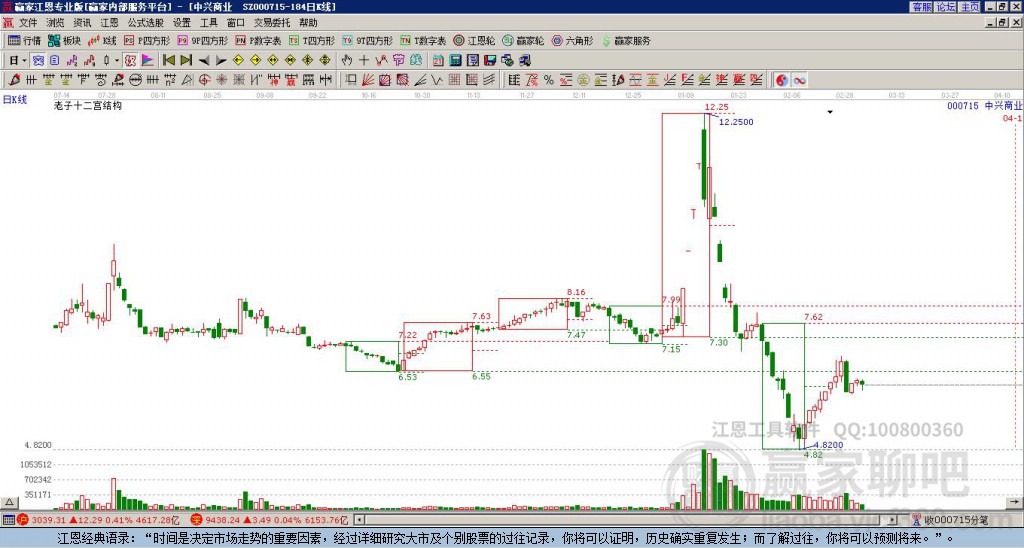Viewport: 1024px width, 548px height.
Task: Select the red pencil drawing tool
Action: pyautogui.click(x=14, y=80)
